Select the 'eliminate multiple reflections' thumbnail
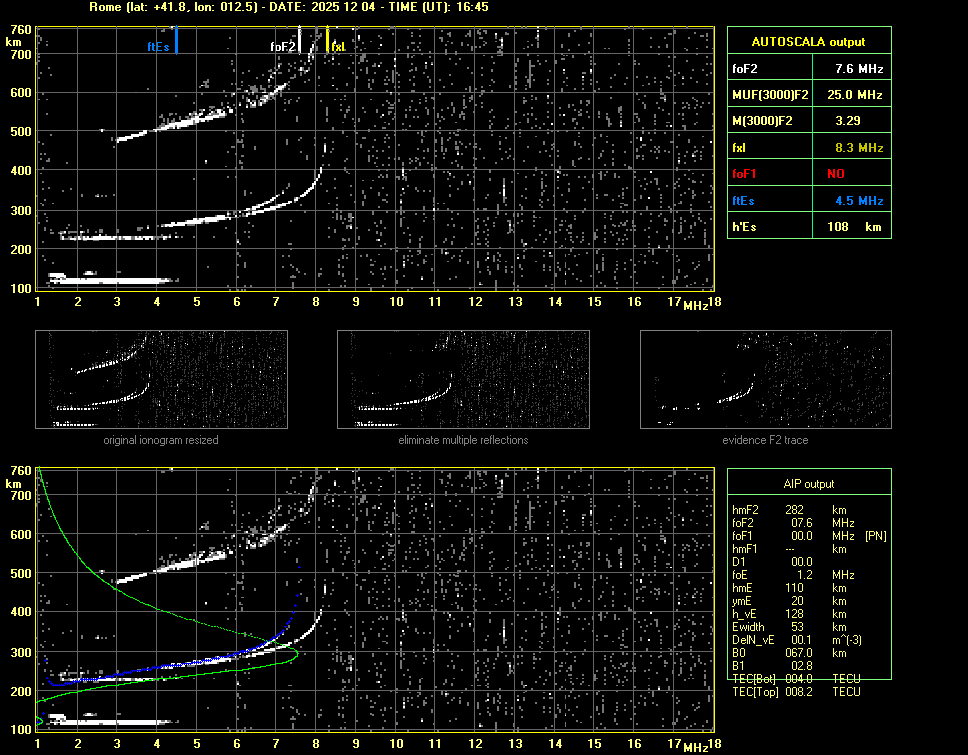 [463, 380]
